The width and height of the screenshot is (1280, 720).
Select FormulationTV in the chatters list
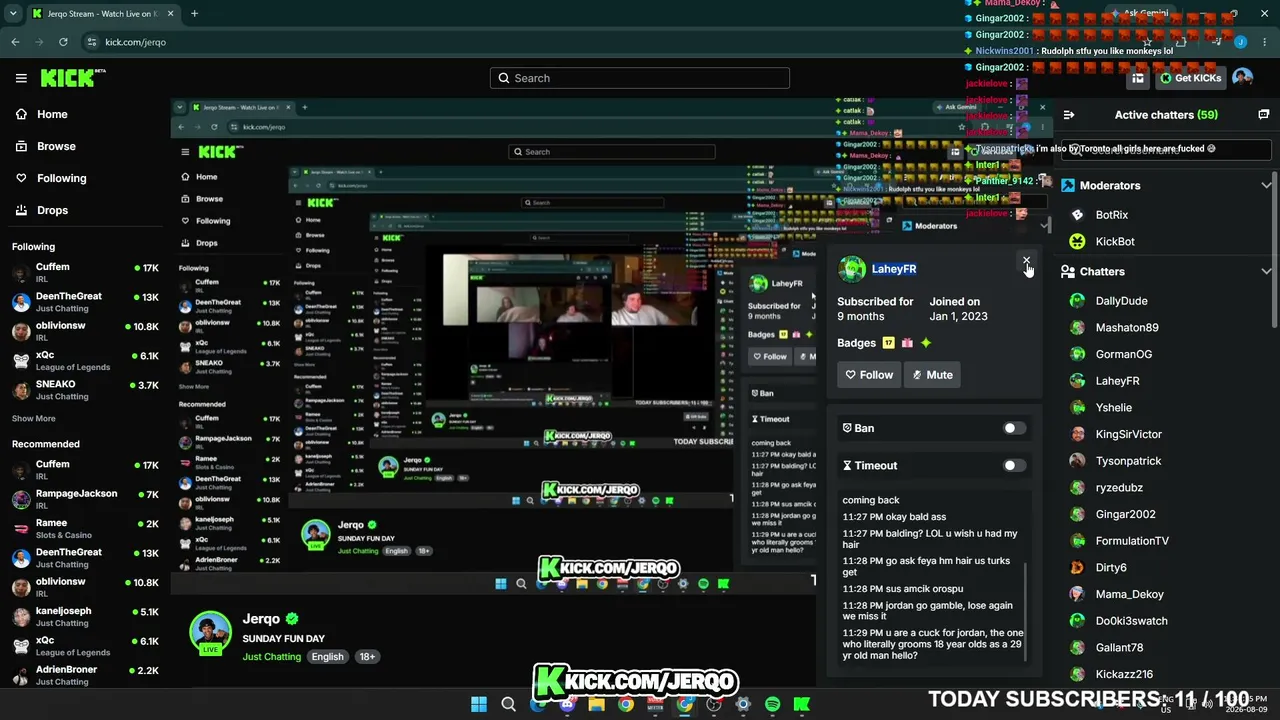point(1132,541)
